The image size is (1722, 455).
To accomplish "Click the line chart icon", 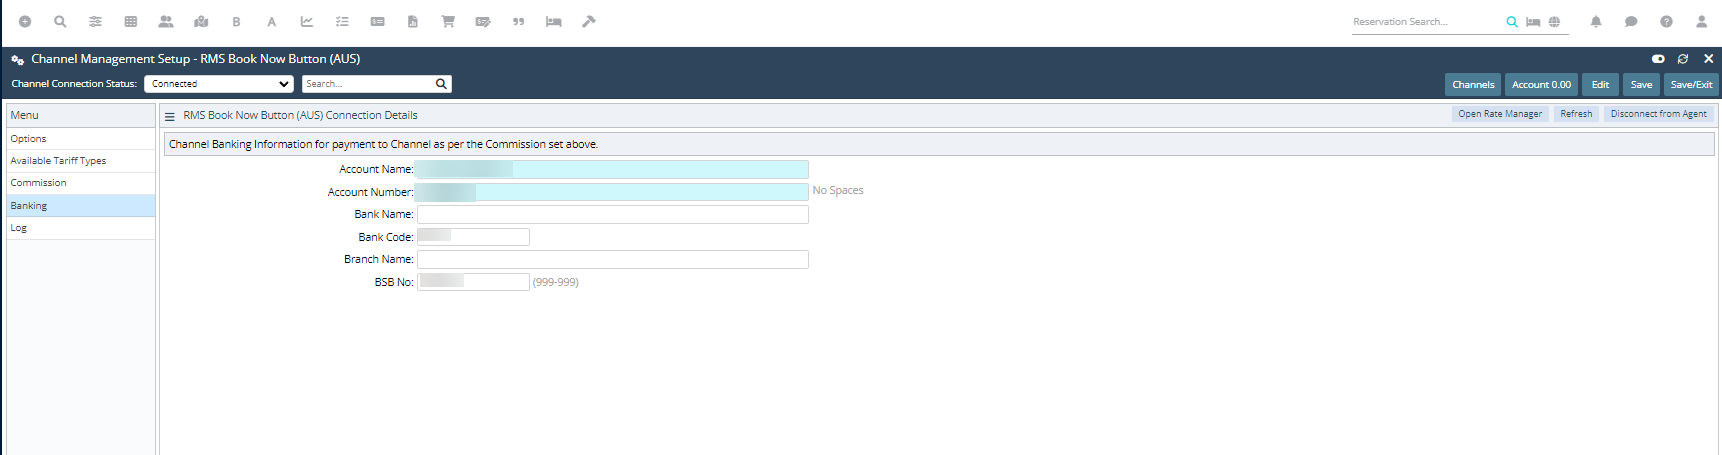I will pos(307,21).
